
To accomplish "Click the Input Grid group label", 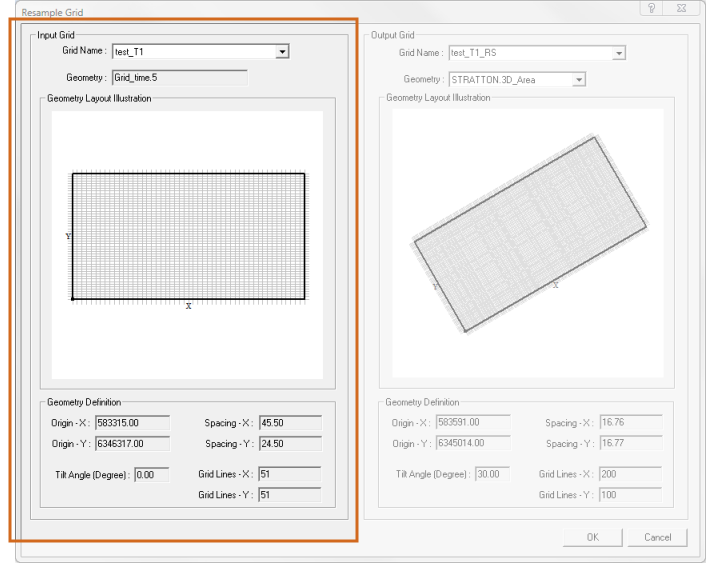I will click(x=56, y=35).
